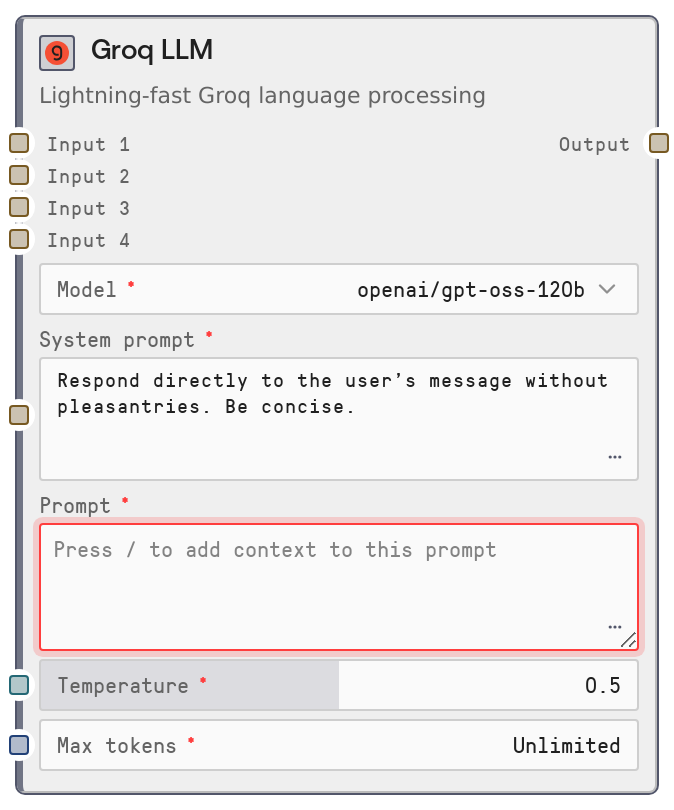Click the Input 3 connector port

(x=19, y=207)
